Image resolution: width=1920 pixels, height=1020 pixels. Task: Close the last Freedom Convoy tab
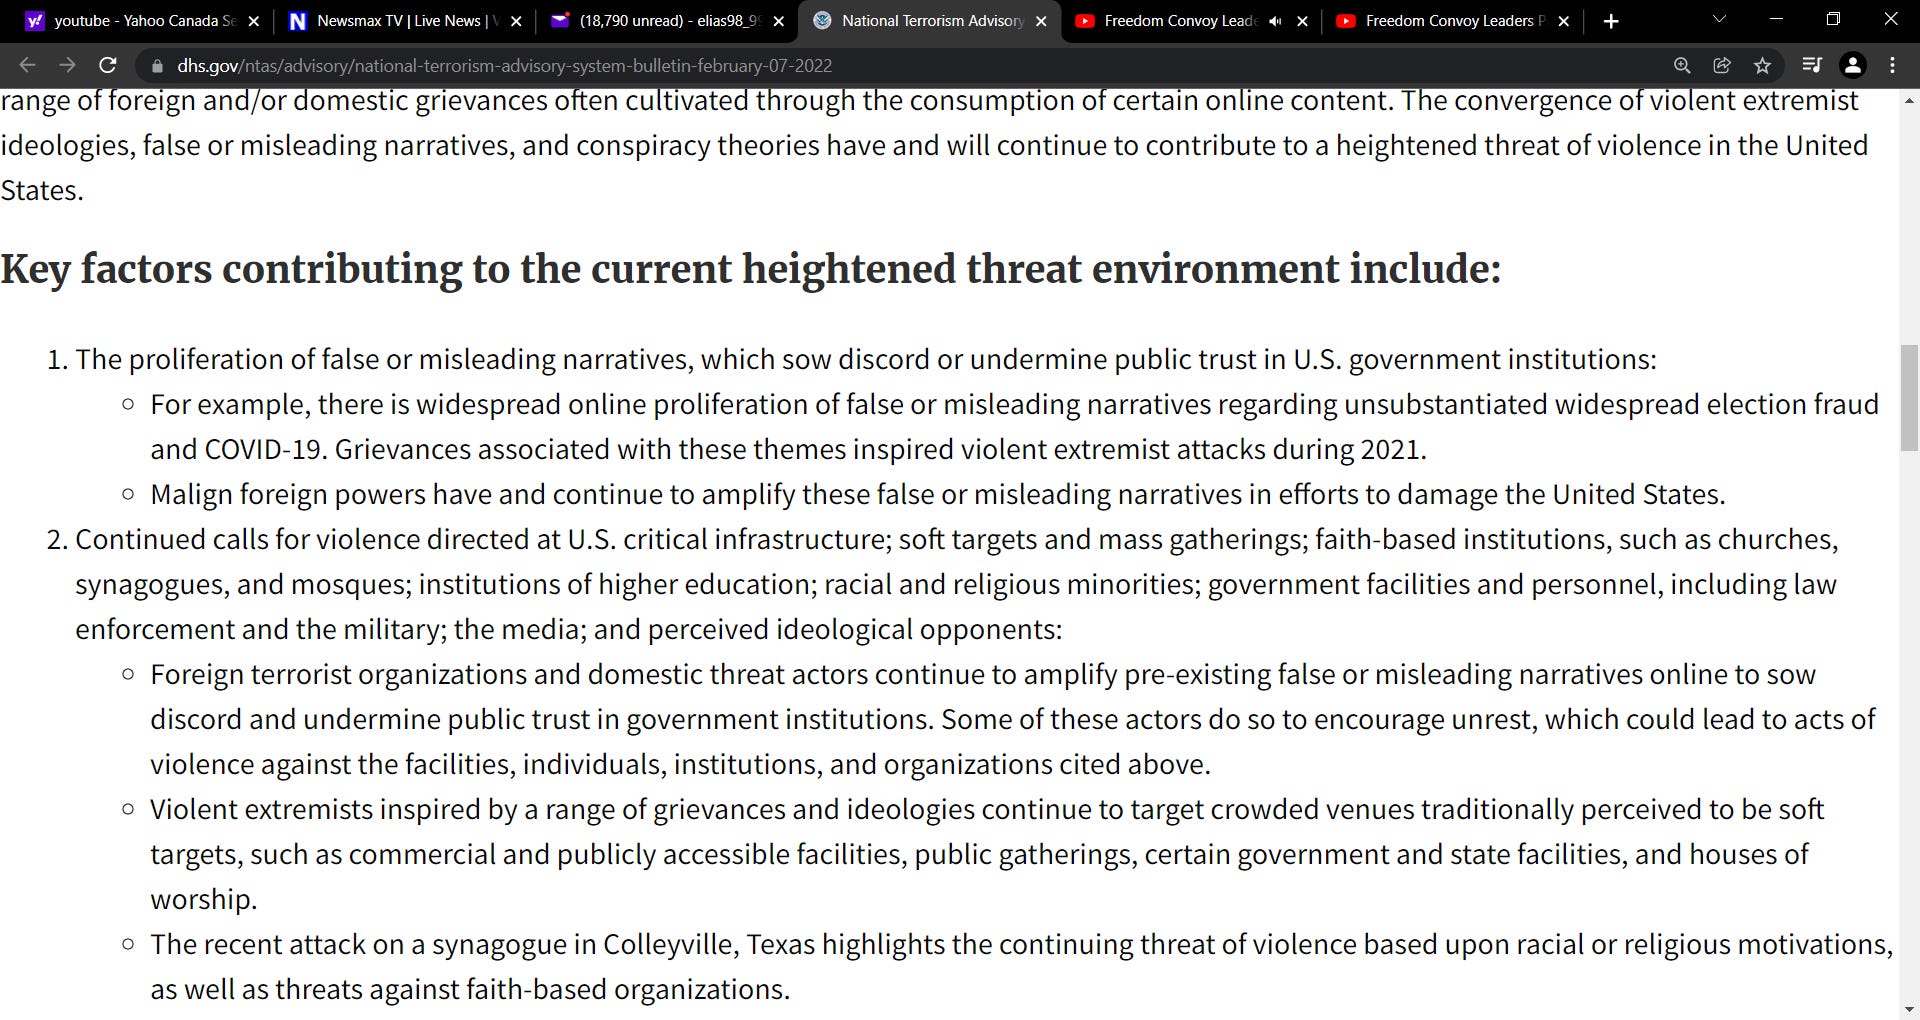[x=1564, y=21]
